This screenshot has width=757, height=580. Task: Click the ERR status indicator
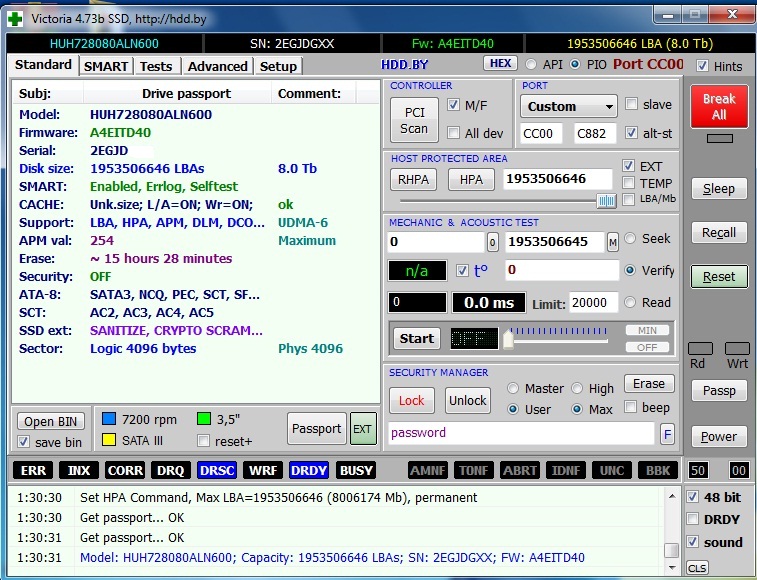tap(33, 470)
